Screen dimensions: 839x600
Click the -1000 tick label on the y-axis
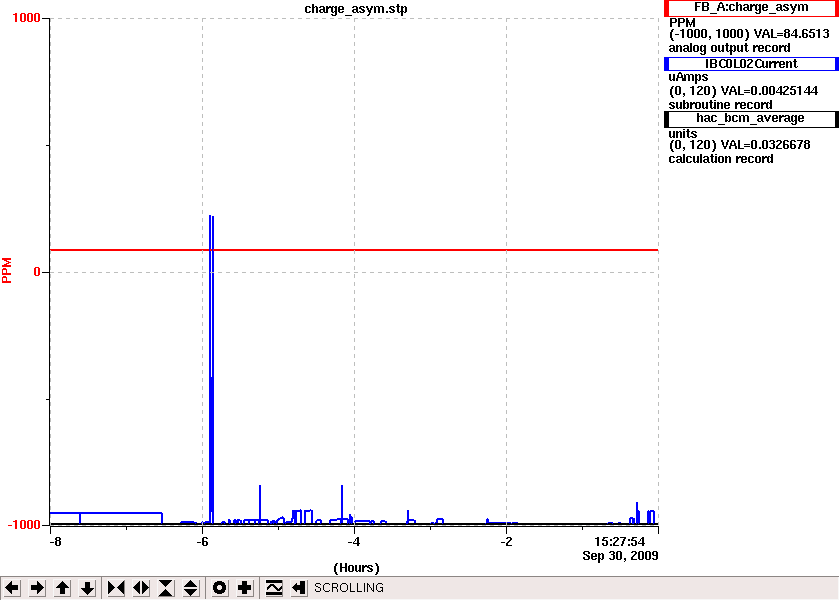[x=24, y=525]
